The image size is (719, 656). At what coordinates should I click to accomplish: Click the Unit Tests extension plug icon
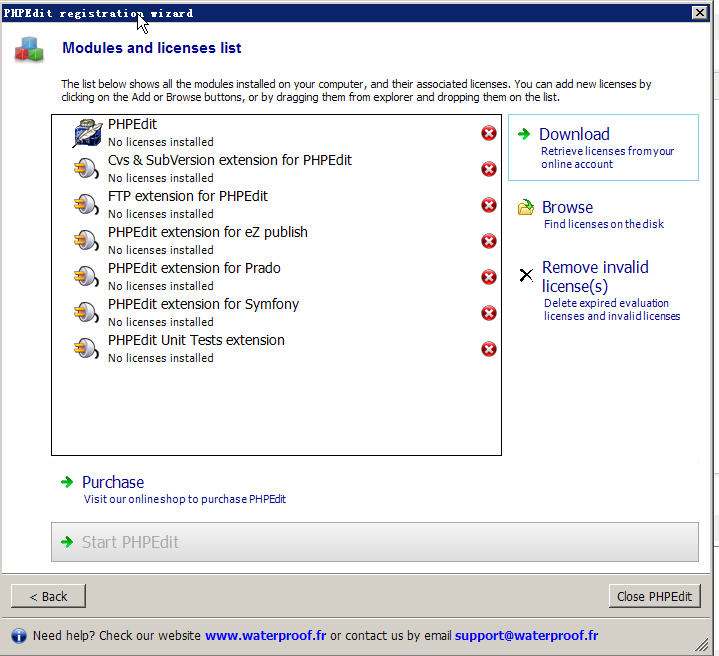point(86,349)
